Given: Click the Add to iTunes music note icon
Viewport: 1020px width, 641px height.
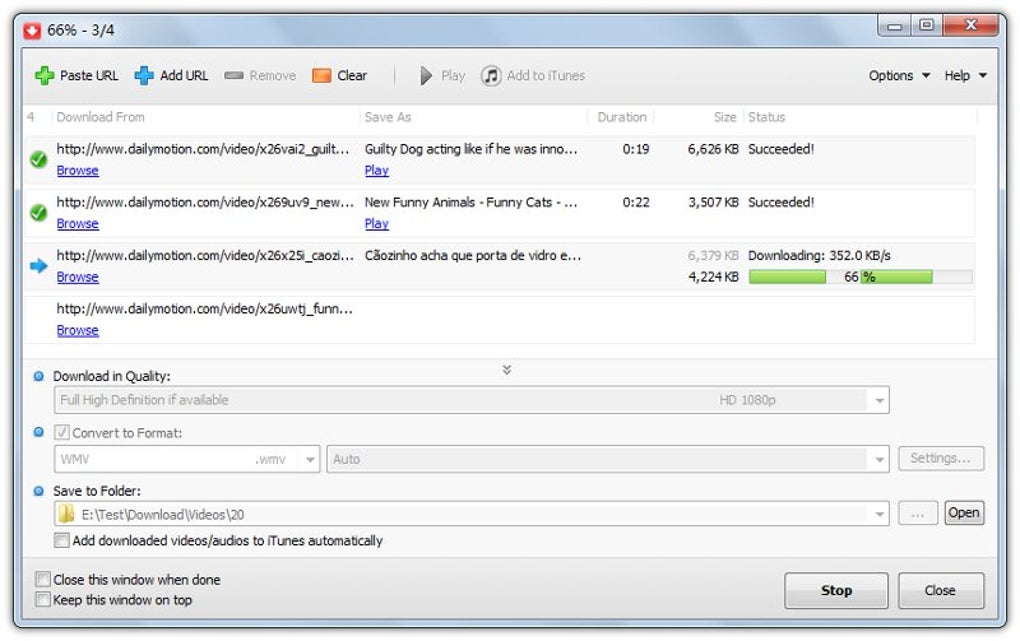Looking at the screenshot, I should pyautogui.click(x=491, y=75).
